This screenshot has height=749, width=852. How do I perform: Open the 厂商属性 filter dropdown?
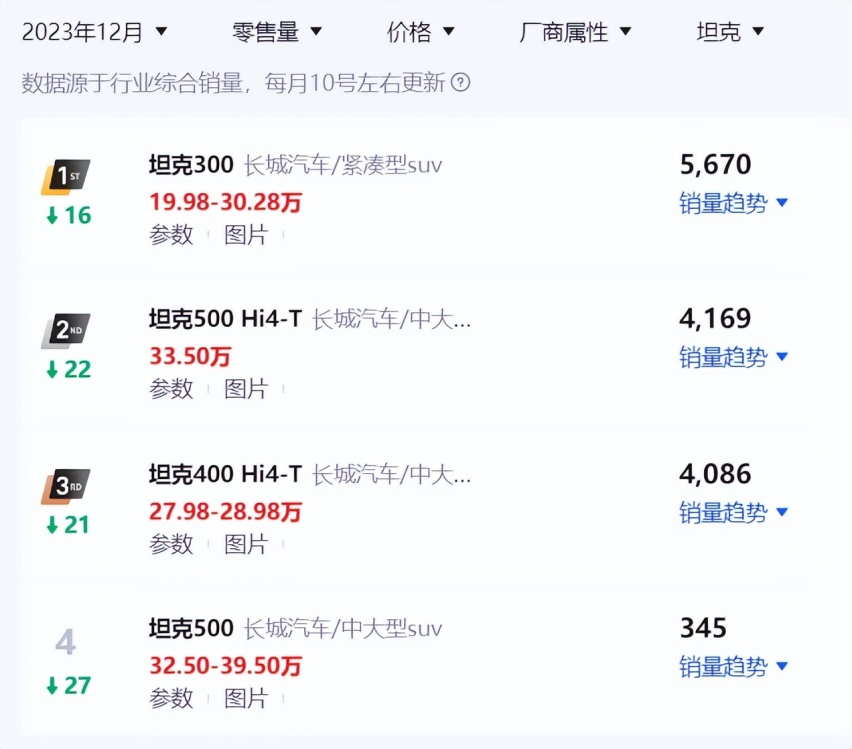575,32
